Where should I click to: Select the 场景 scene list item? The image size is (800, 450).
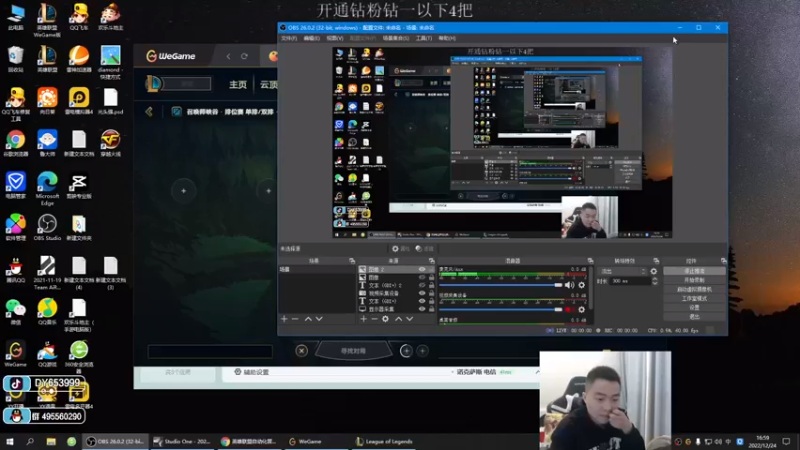(316, 269)
